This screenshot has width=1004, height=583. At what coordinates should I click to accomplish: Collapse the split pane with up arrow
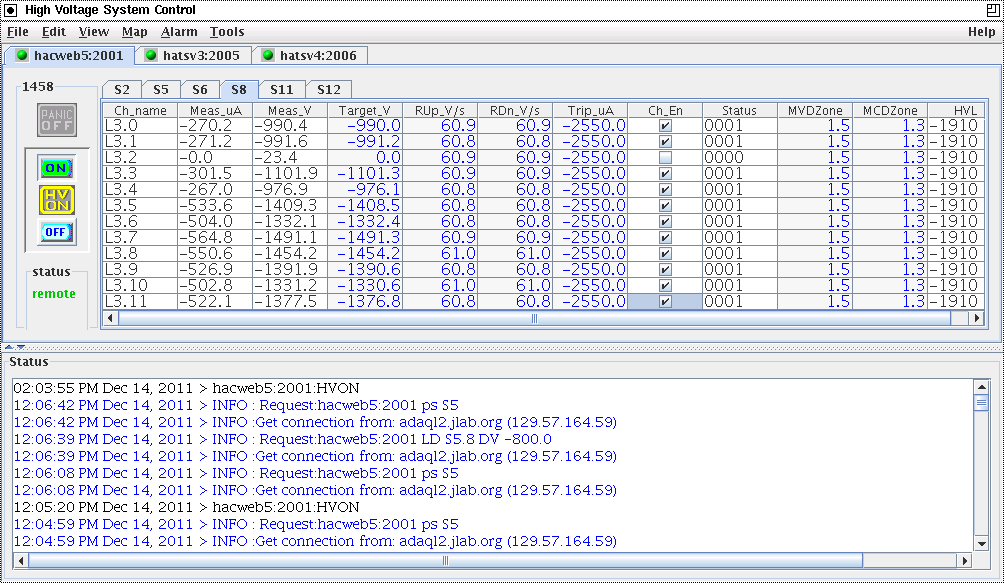click(x=9, y=347)
